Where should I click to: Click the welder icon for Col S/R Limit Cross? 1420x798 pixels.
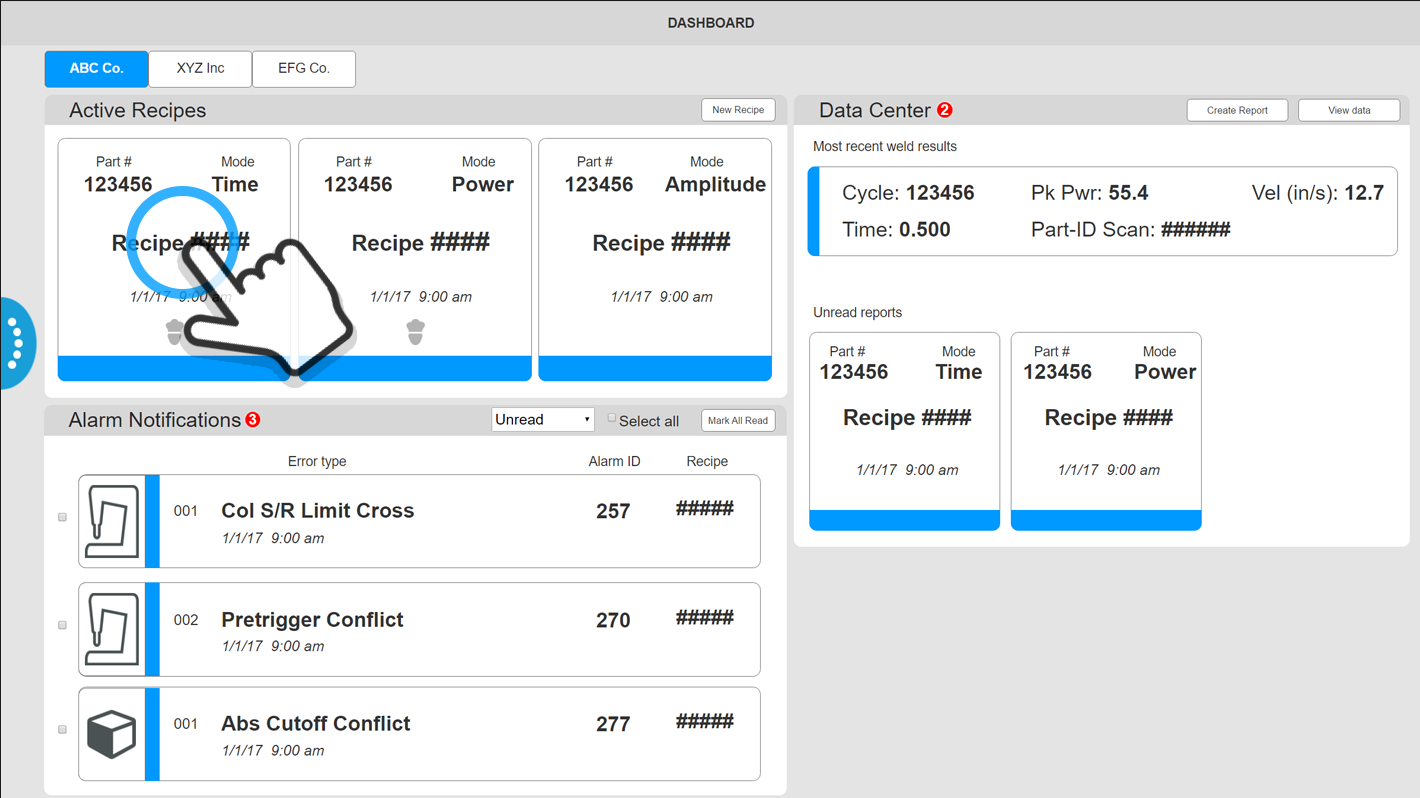(x=112, y=521)
